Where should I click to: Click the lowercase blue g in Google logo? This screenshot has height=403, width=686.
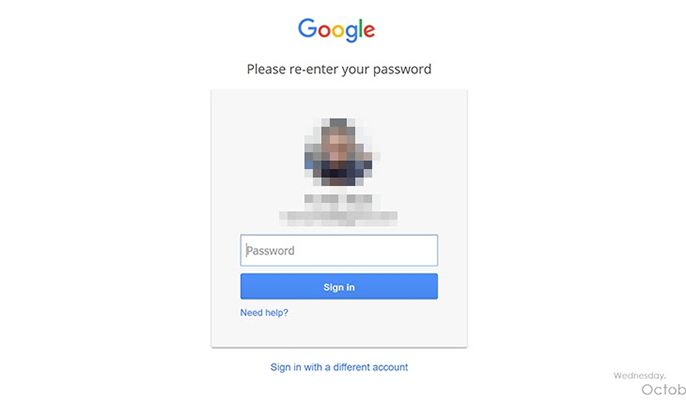pos(352,33)
